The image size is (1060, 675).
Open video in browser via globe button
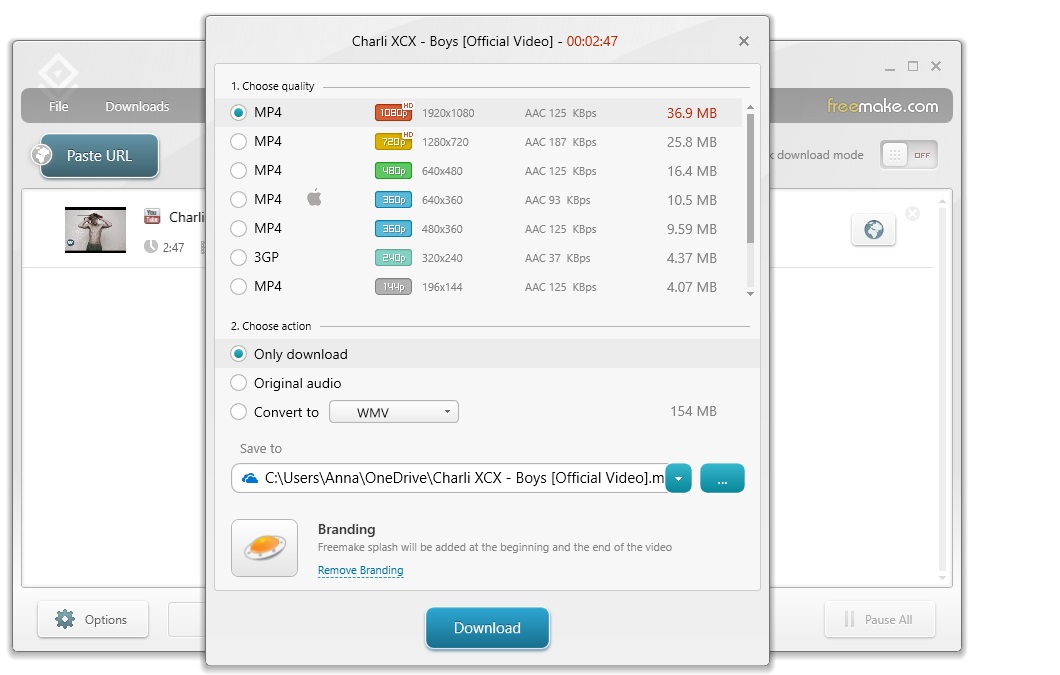coord(873,230)
